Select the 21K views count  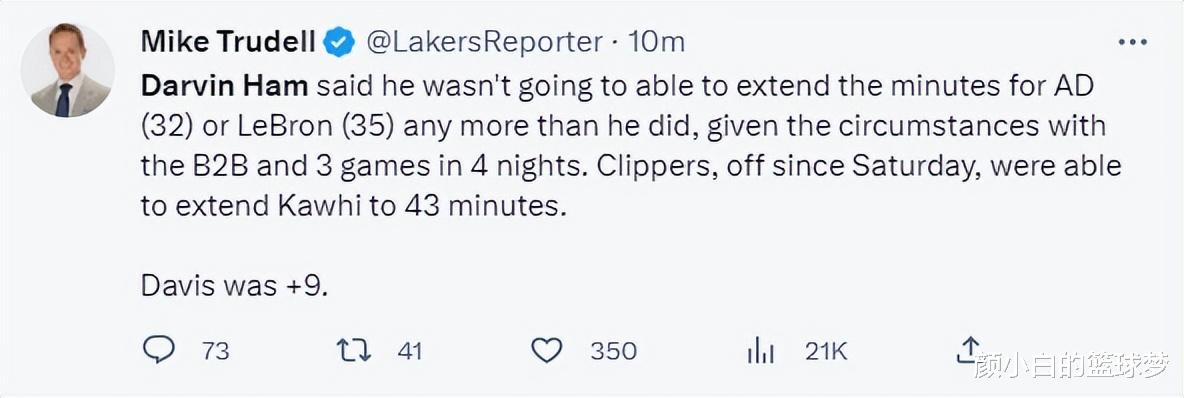pos(826,351)
